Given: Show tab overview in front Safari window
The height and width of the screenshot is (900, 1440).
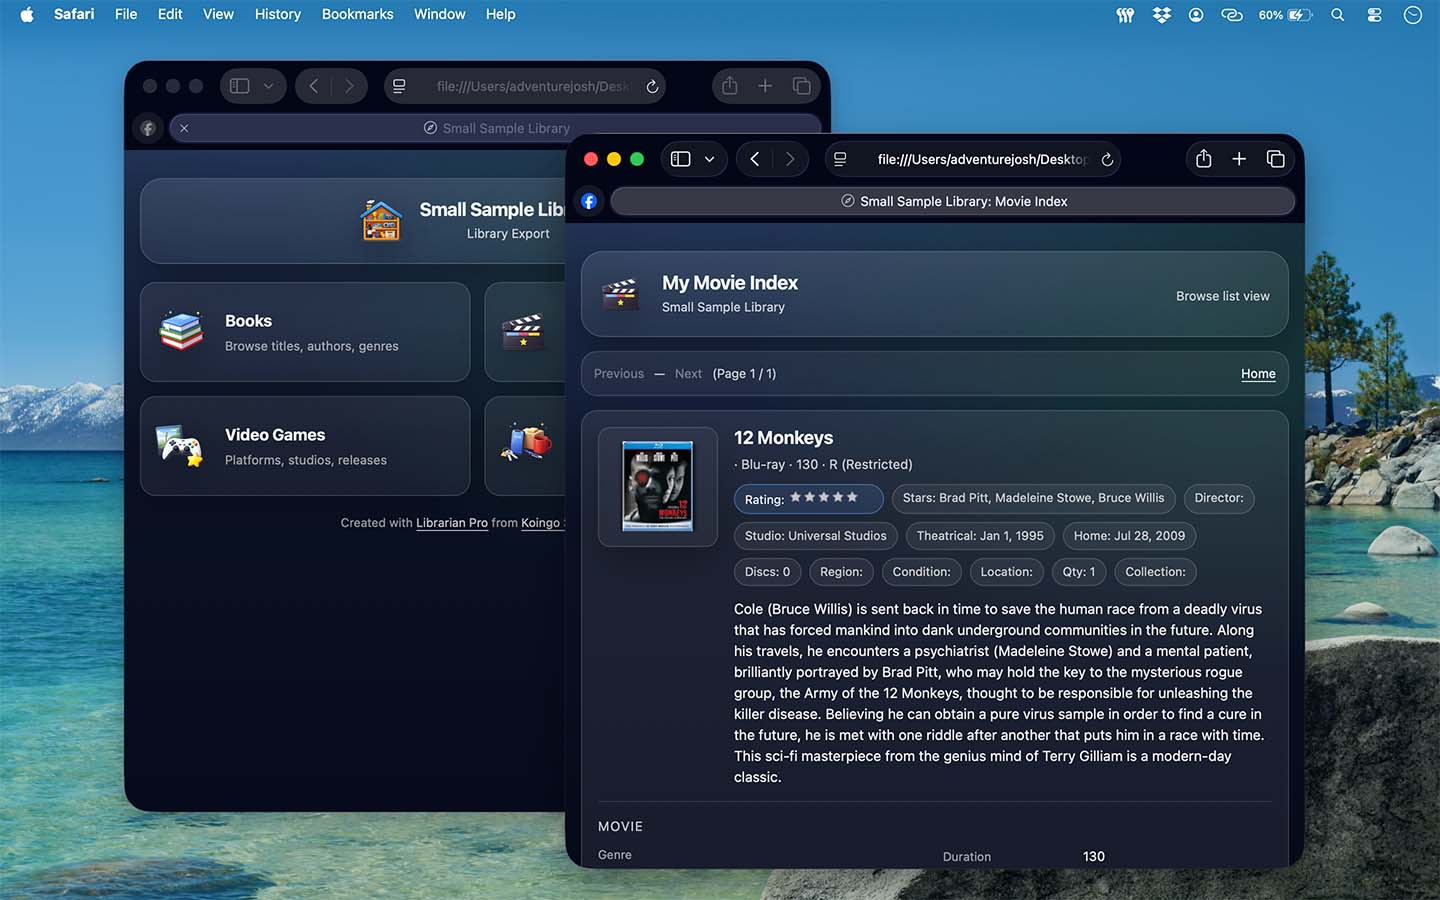Looking at the screenshot, I should tap(1275, 159).
